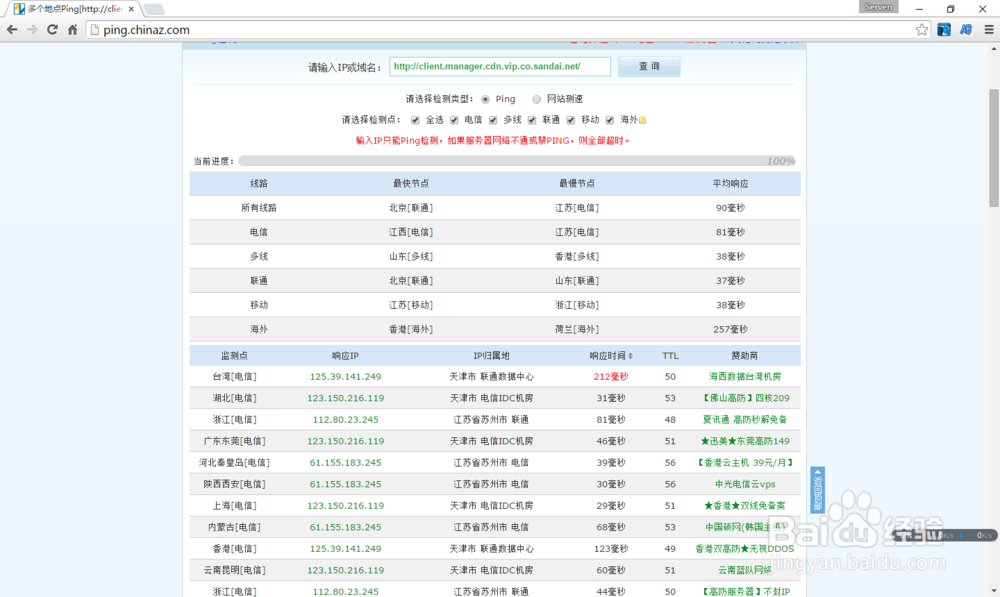This screenshot has width=1000, height=597.
Task: Click the 平均响应 column header
Action: [730, 184]
